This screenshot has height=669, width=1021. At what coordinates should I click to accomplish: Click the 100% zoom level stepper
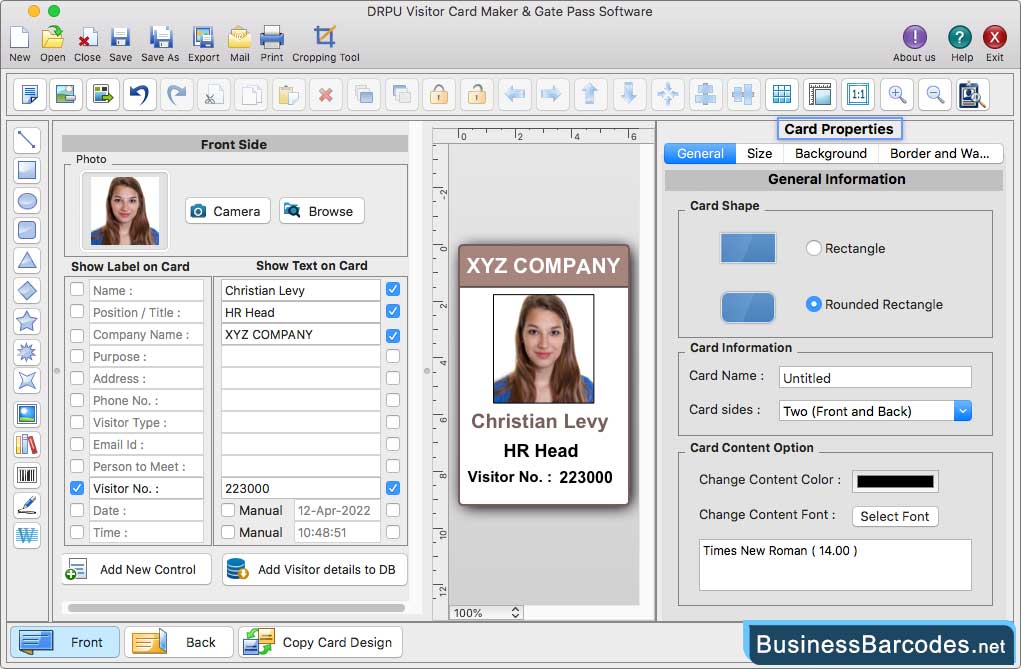(515, 612)
